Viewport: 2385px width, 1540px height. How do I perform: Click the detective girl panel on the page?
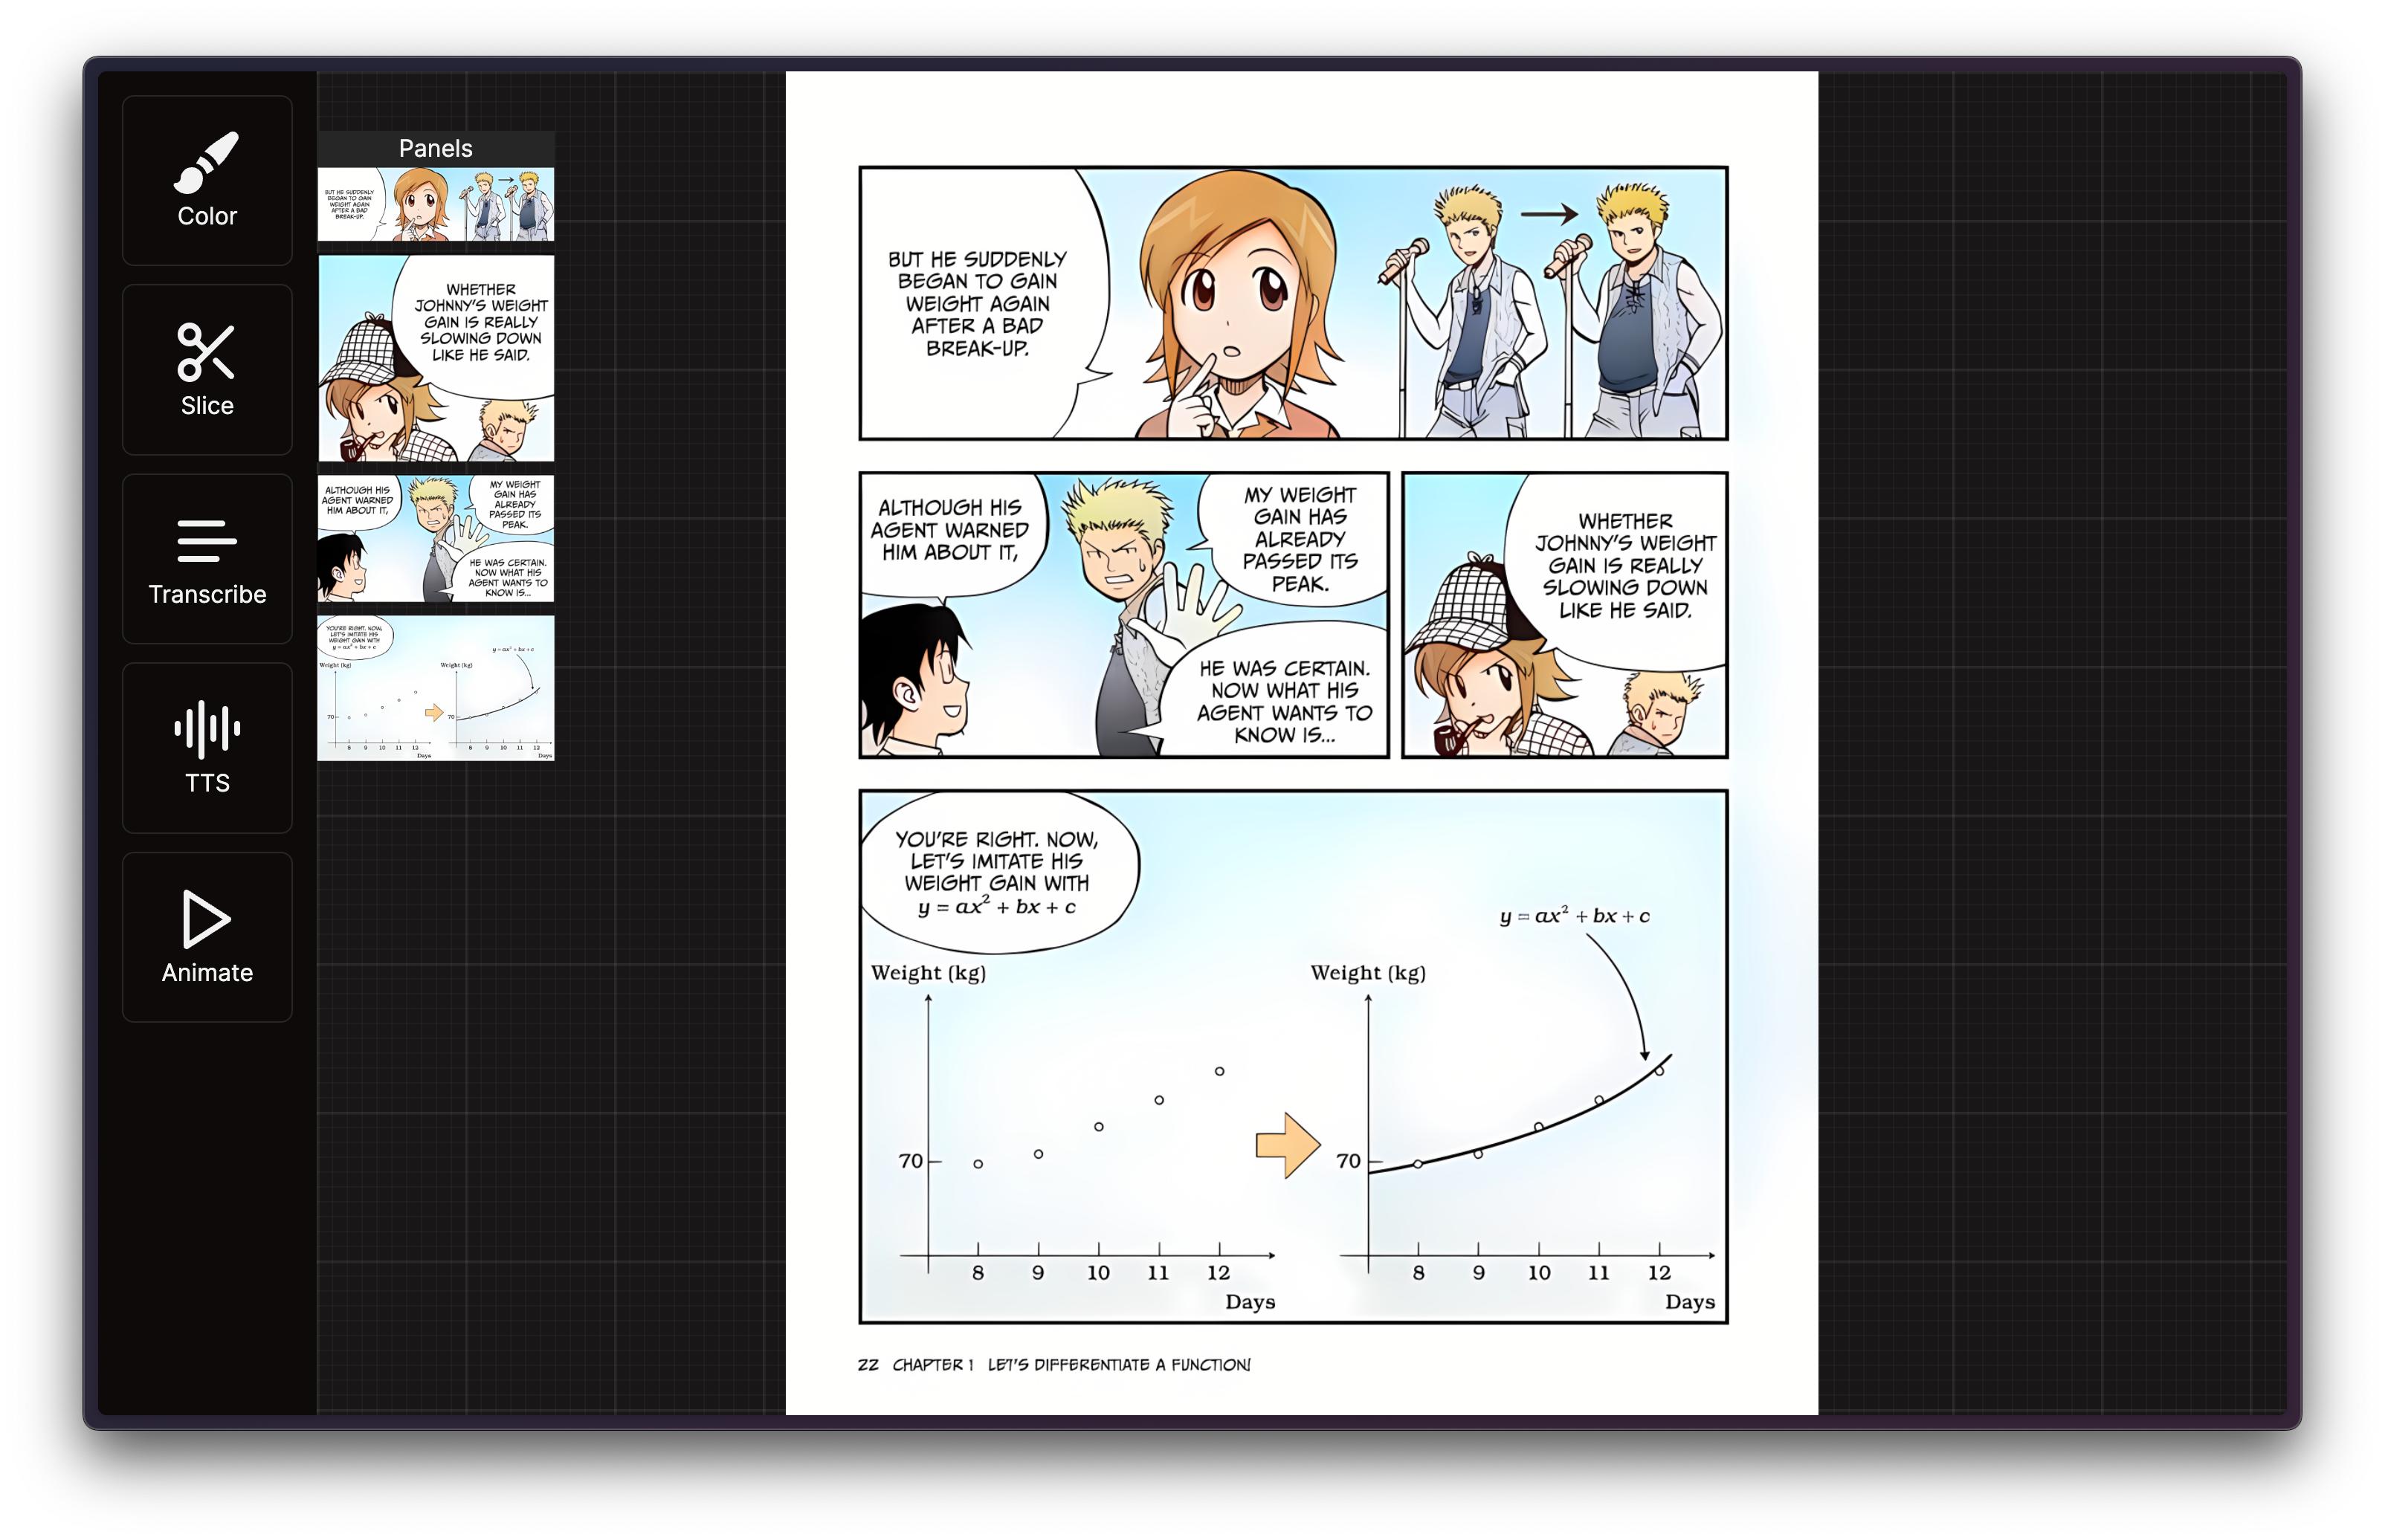point(1564,615)
